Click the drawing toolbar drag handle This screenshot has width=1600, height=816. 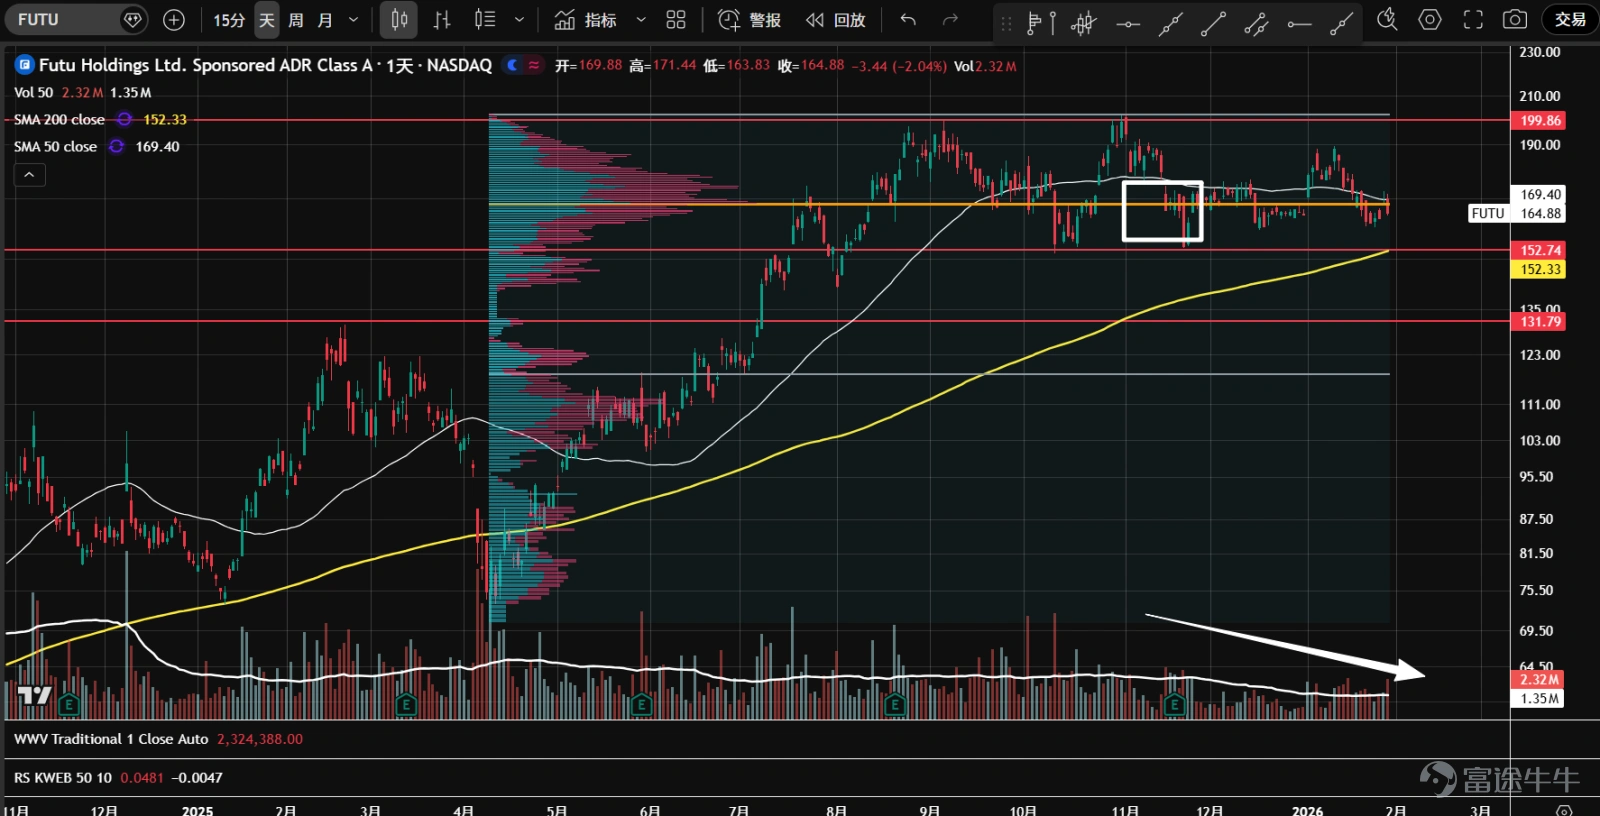click(1006, 23)
